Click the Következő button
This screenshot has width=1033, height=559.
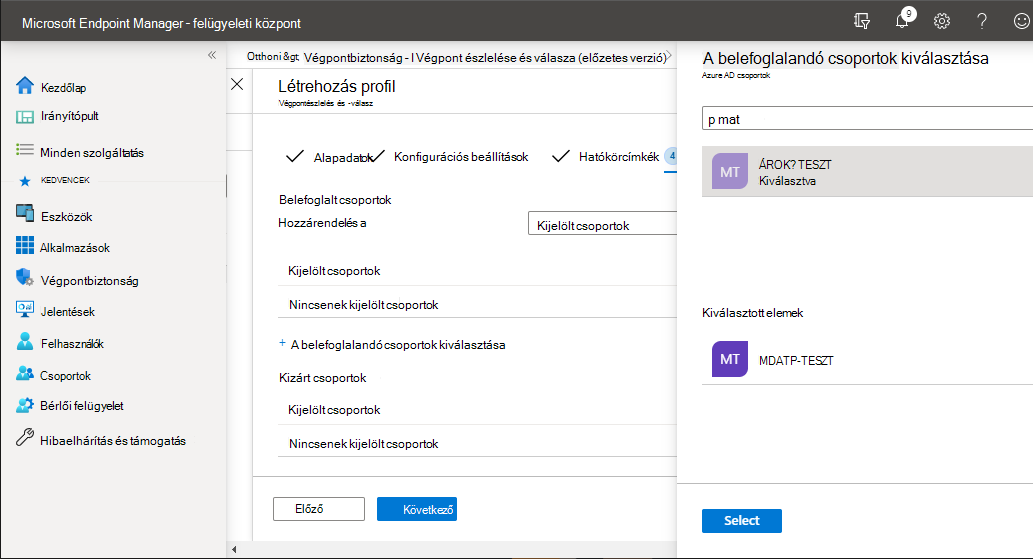417,509
